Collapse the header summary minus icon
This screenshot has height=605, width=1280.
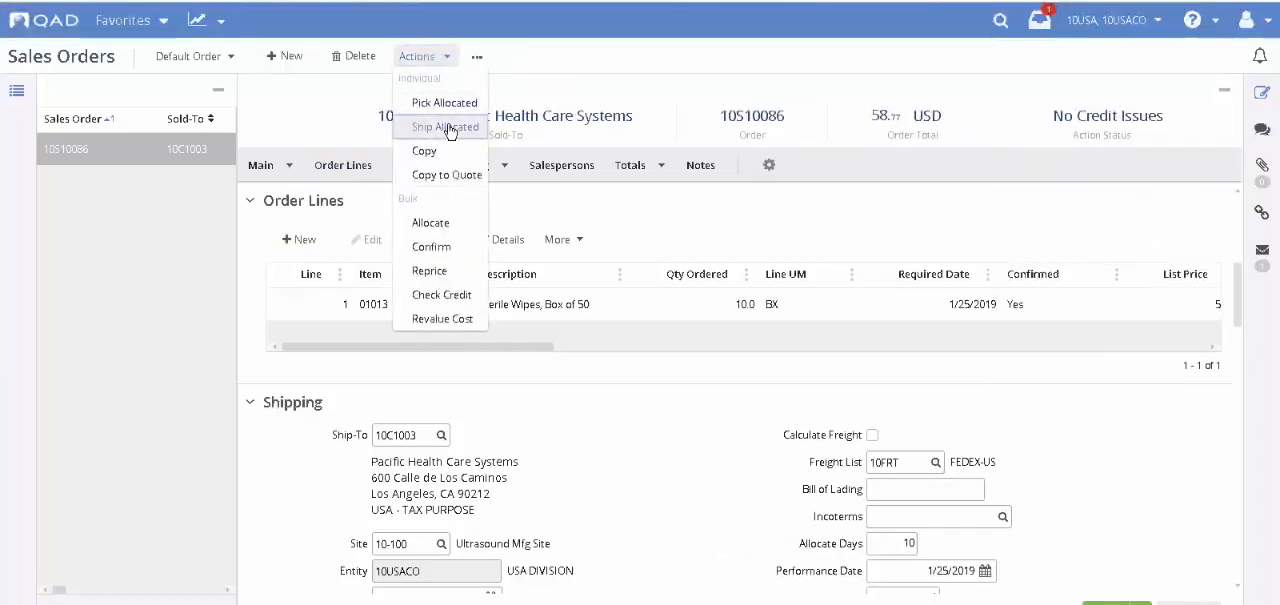tap(1224, 90)
